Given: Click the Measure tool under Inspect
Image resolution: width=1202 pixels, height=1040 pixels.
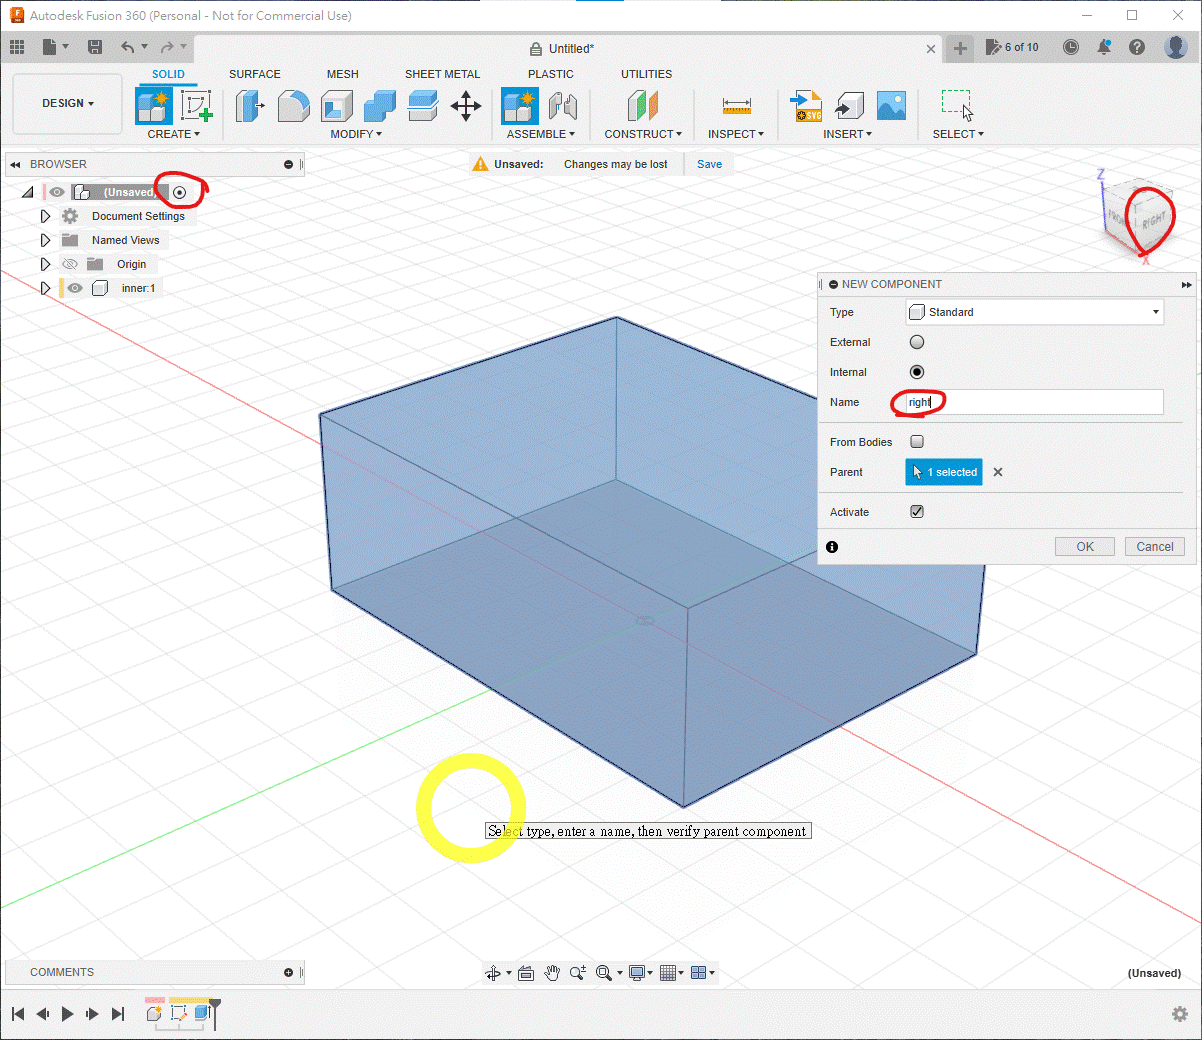Looking at the screenshot, I should [736, 106].
